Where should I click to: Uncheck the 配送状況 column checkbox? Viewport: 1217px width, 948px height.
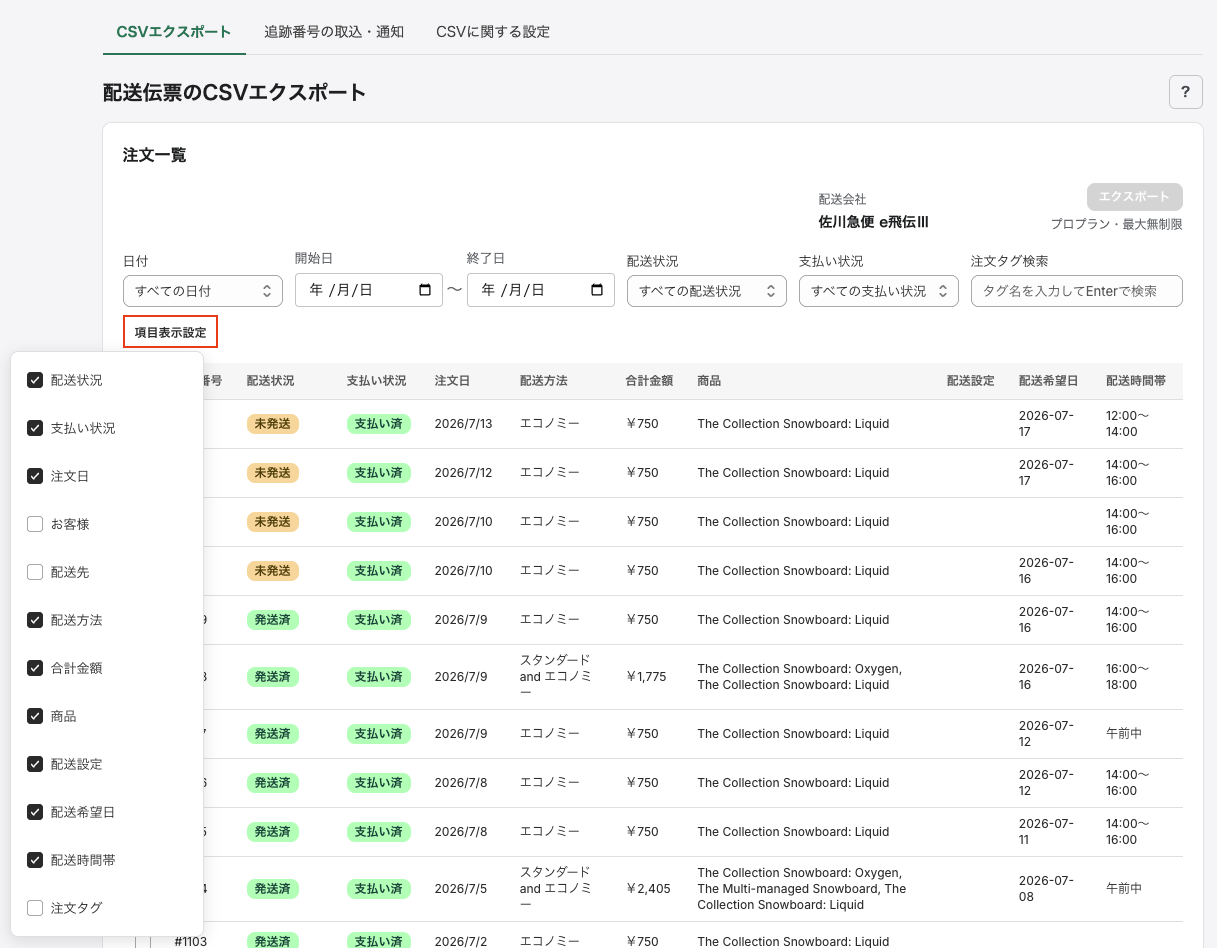[35, 380]
